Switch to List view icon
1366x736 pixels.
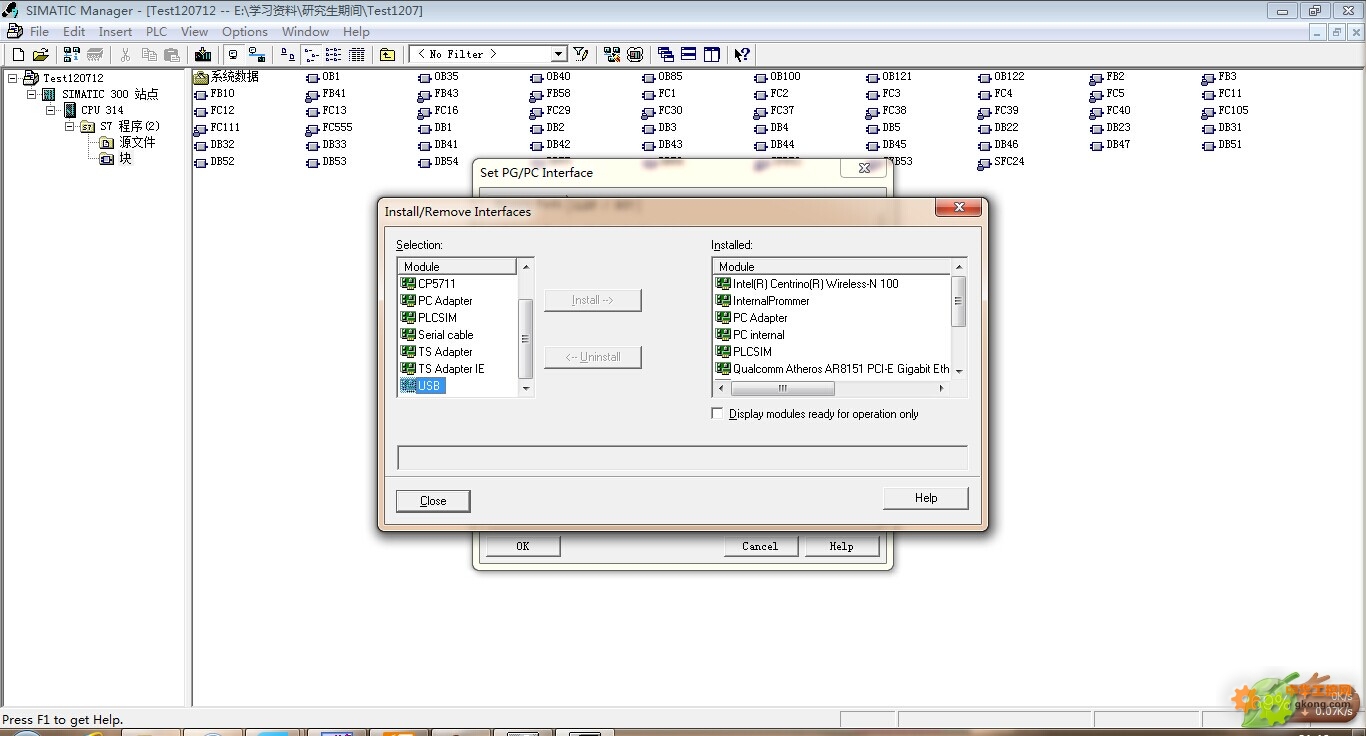(x=333, y=54)
